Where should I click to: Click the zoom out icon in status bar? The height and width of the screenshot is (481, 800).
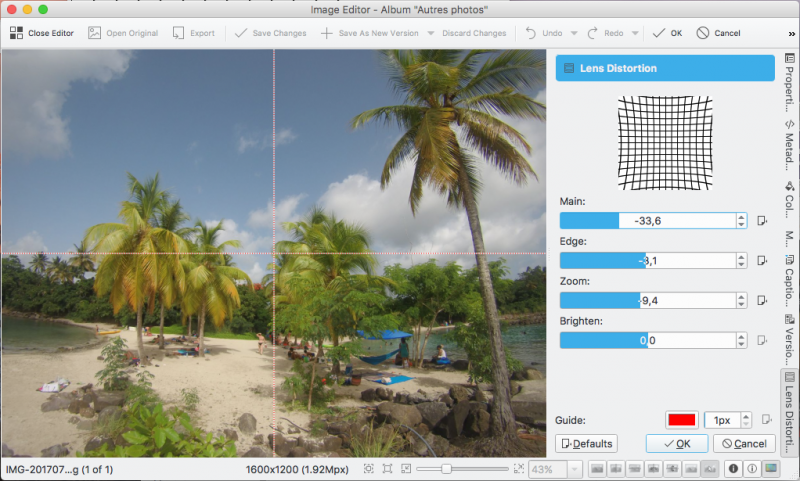tap(406, 469)
